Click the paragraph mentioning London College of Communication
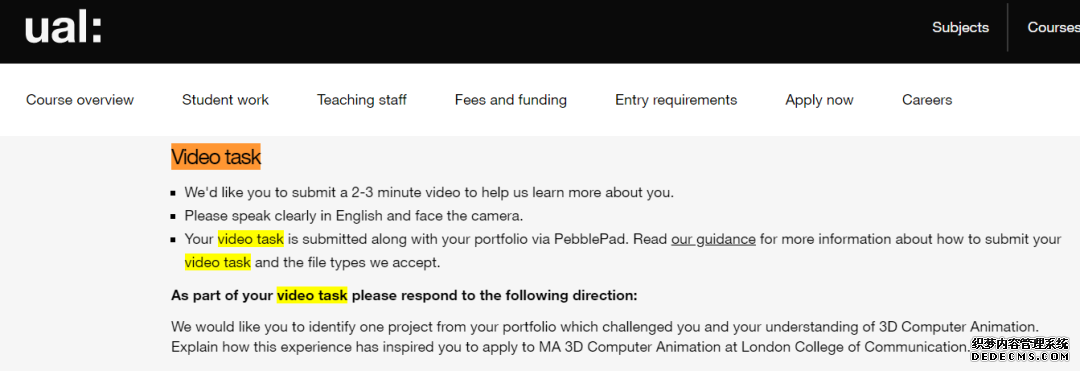1080x371 pixels. [605, 336]
